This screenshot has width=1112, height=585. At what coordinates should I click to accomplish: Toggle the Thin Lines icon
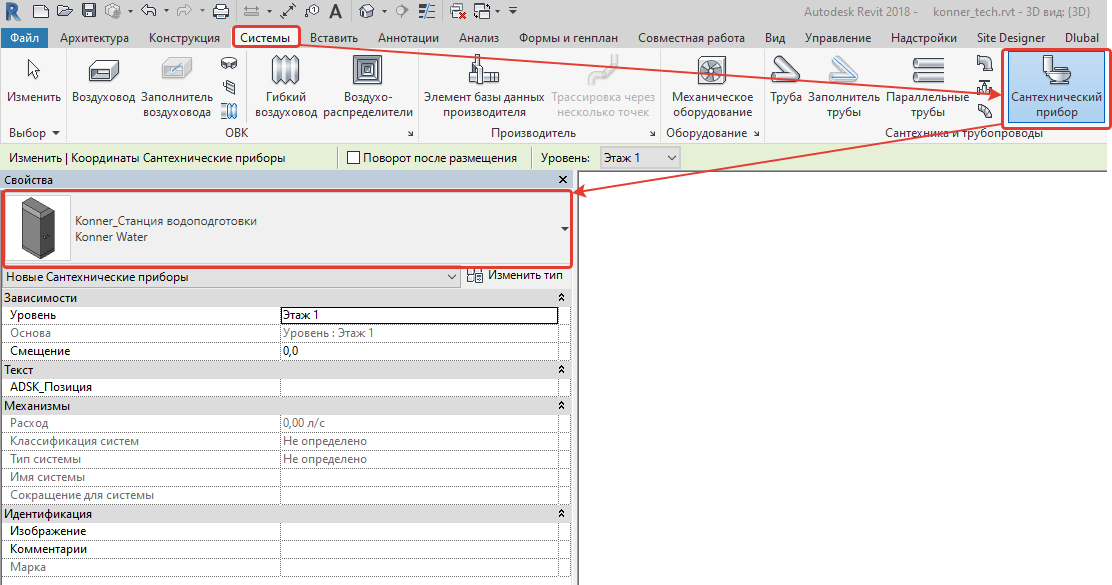coord(426,11)
